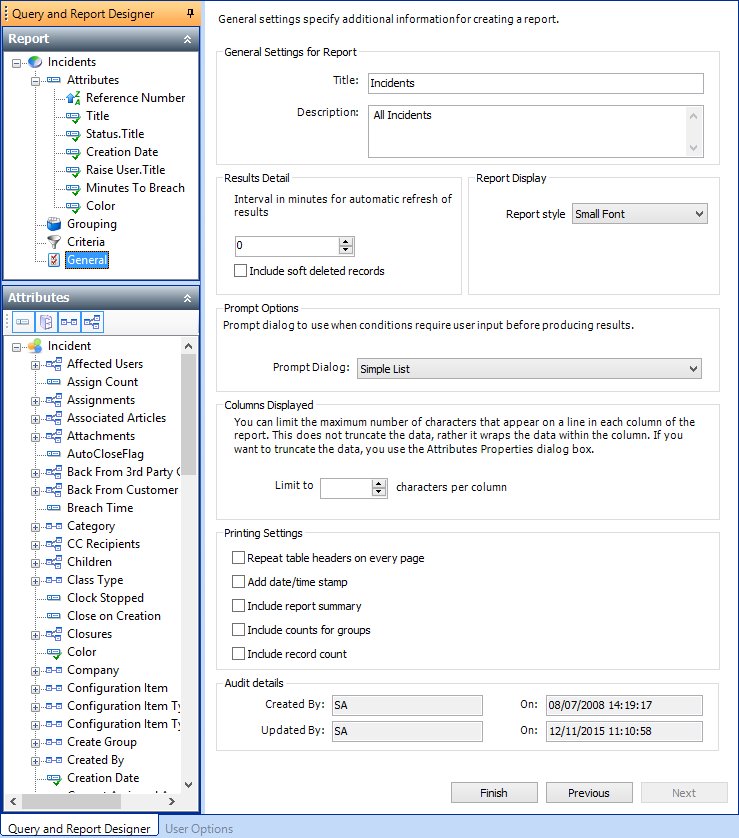Screen dimensions: 739x838
Task: Click the Reference Number sort icon
Action: (73, 98)
